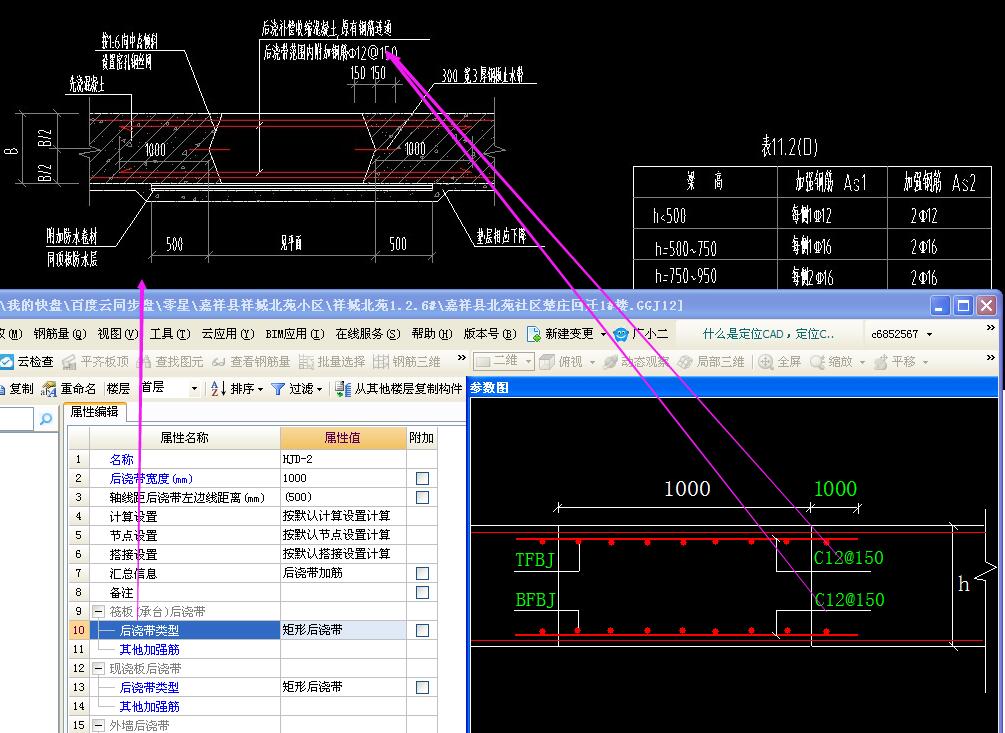Click the 查看钢筋量 toolbar icon
The height and width of the screenshot is (733, 1005).
click(219, 362)
